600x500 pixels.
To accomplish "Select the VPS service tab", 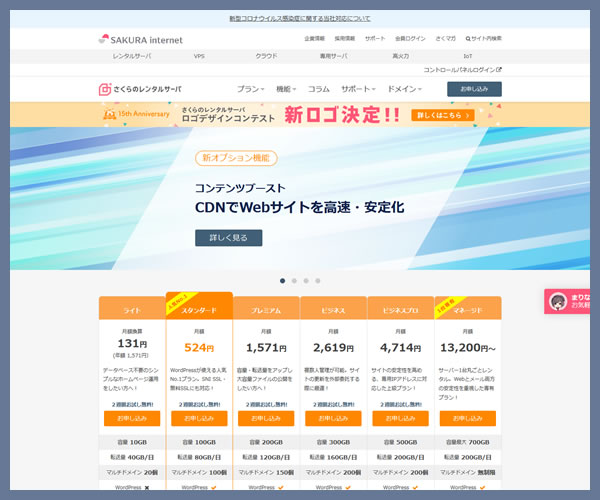I will click(x=199, y=56).
